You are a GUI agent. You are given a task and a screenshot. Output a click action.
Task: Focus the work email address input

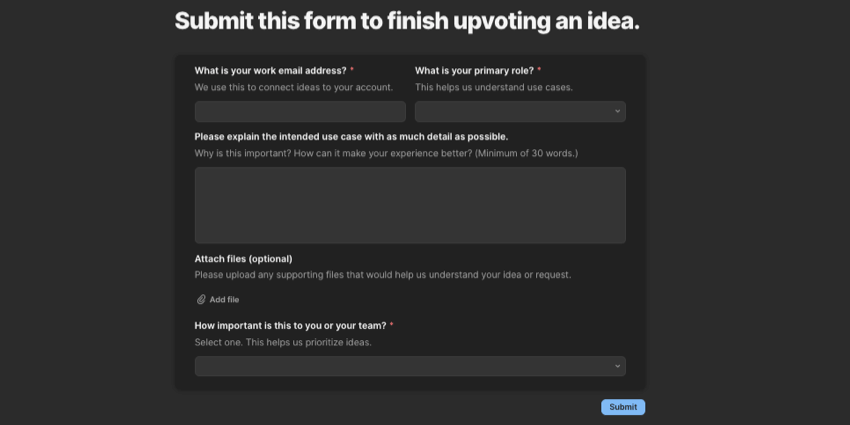300,111
